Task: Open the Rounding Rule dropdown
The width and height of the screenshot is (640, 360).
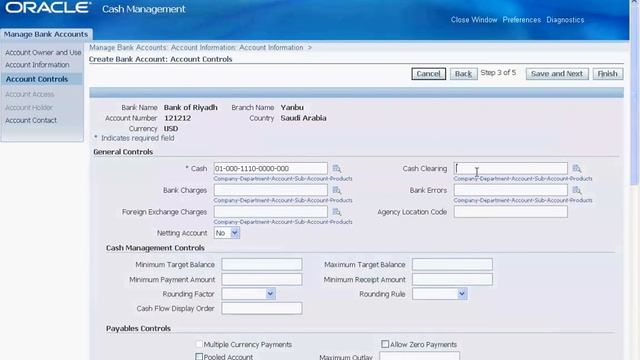Action: coord(439,294)
